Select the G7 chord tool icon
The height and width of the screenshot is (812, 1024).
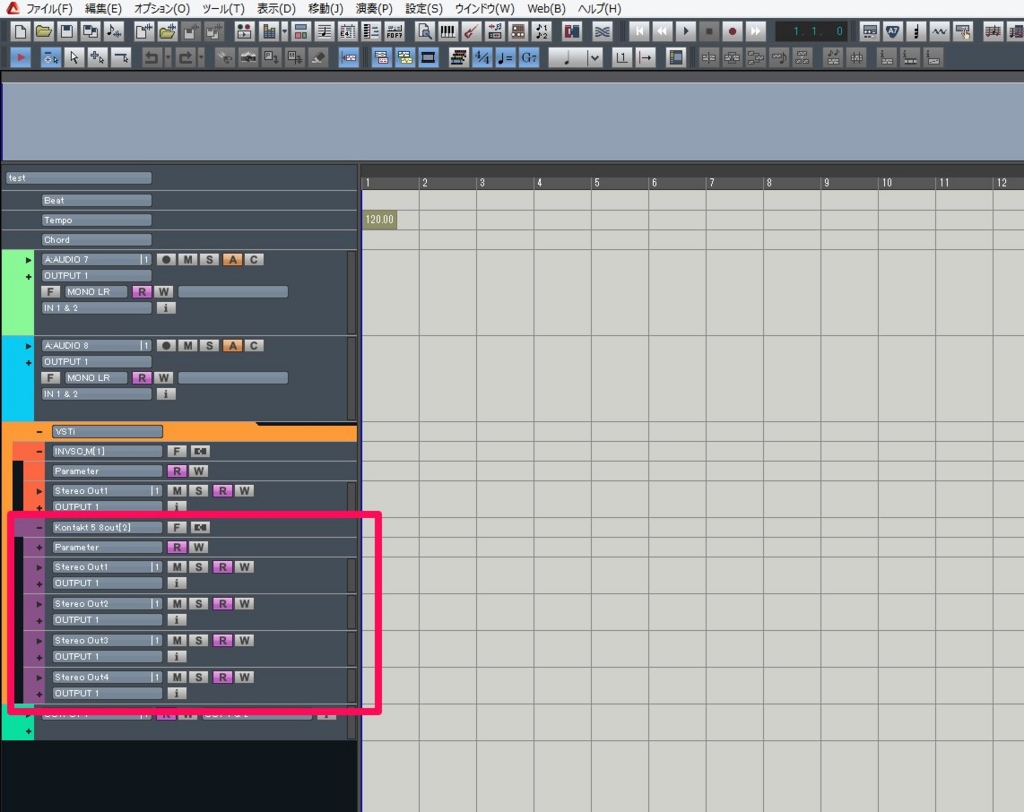528,58
